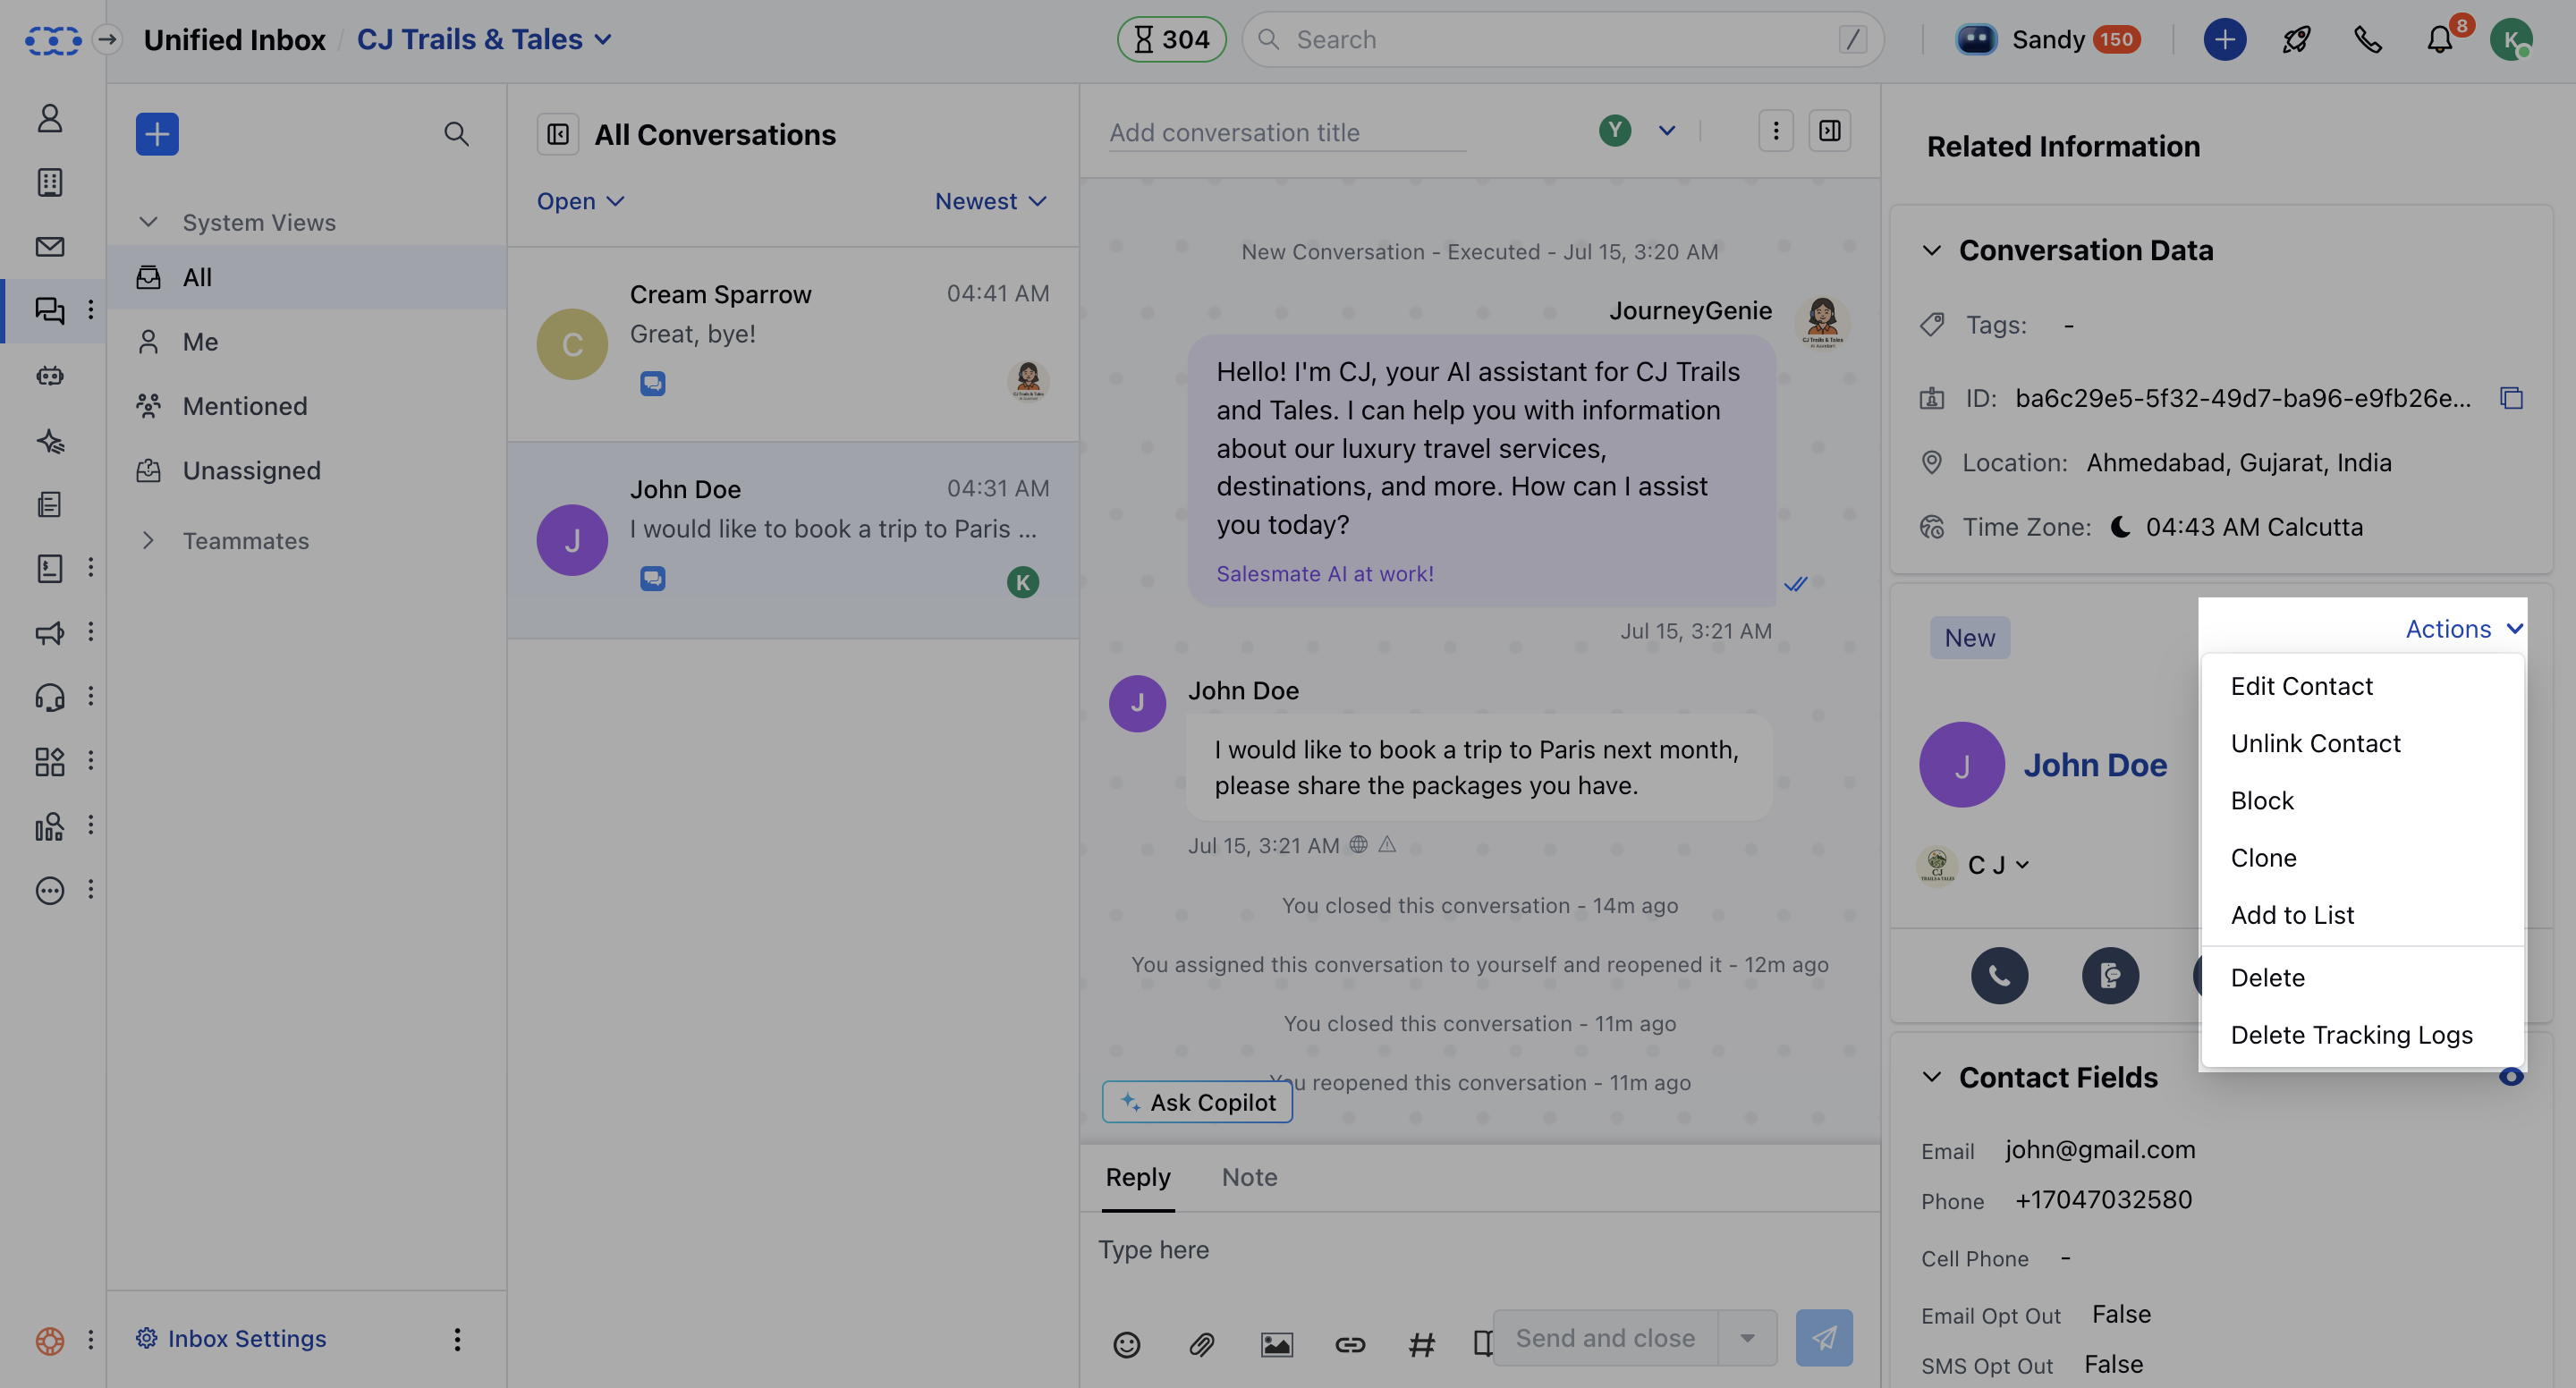Click the paper plane send button
Image resolution: width=2576 pixels, height=1388 pixels.
coord(1824,1338)
